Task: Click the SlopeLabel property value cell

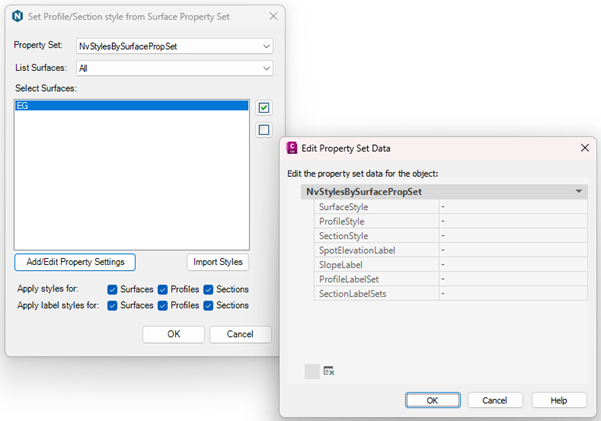Action: 512,264
